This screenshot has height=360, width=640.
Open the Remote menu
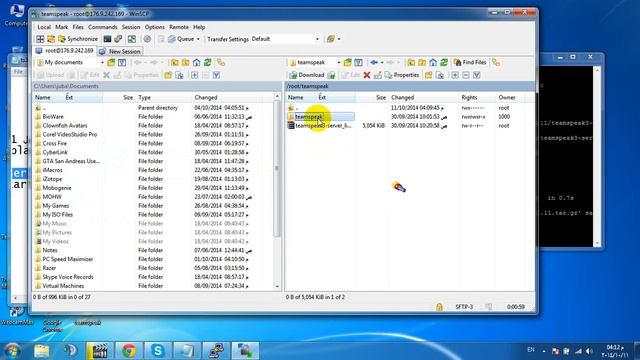tap(179, 27)
